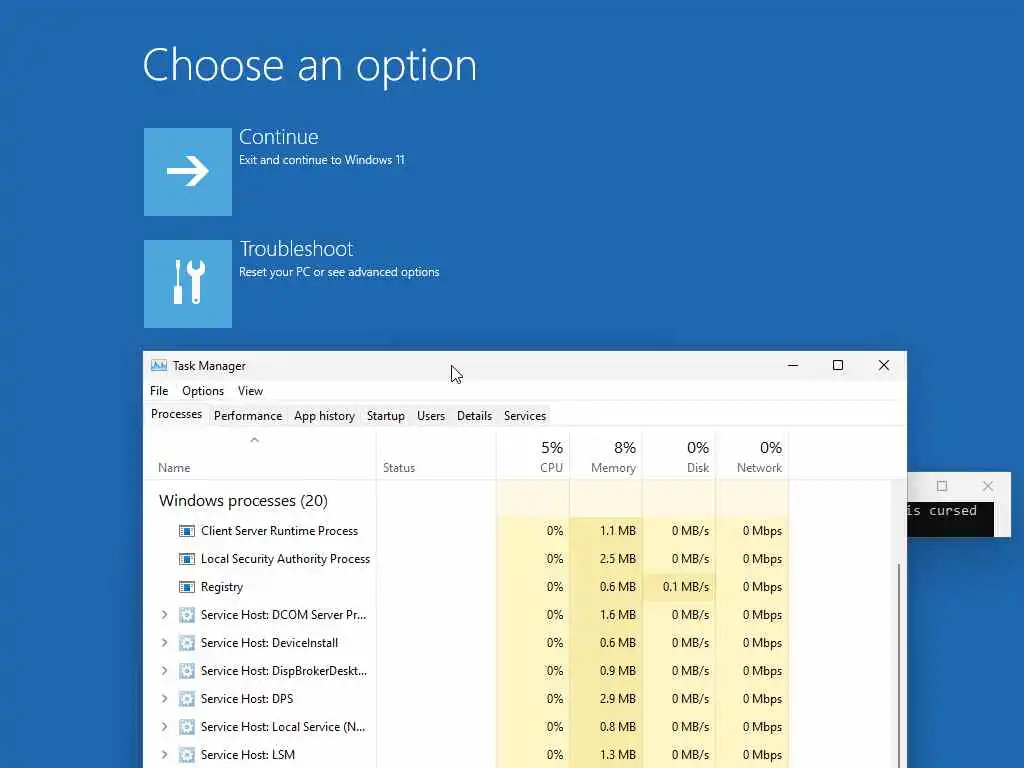The height and width of the screenshot is (768, 1024).
Task: Expand Service Host: DeviceInstall row
Action: pyautogui.click(x=165, y=643)
